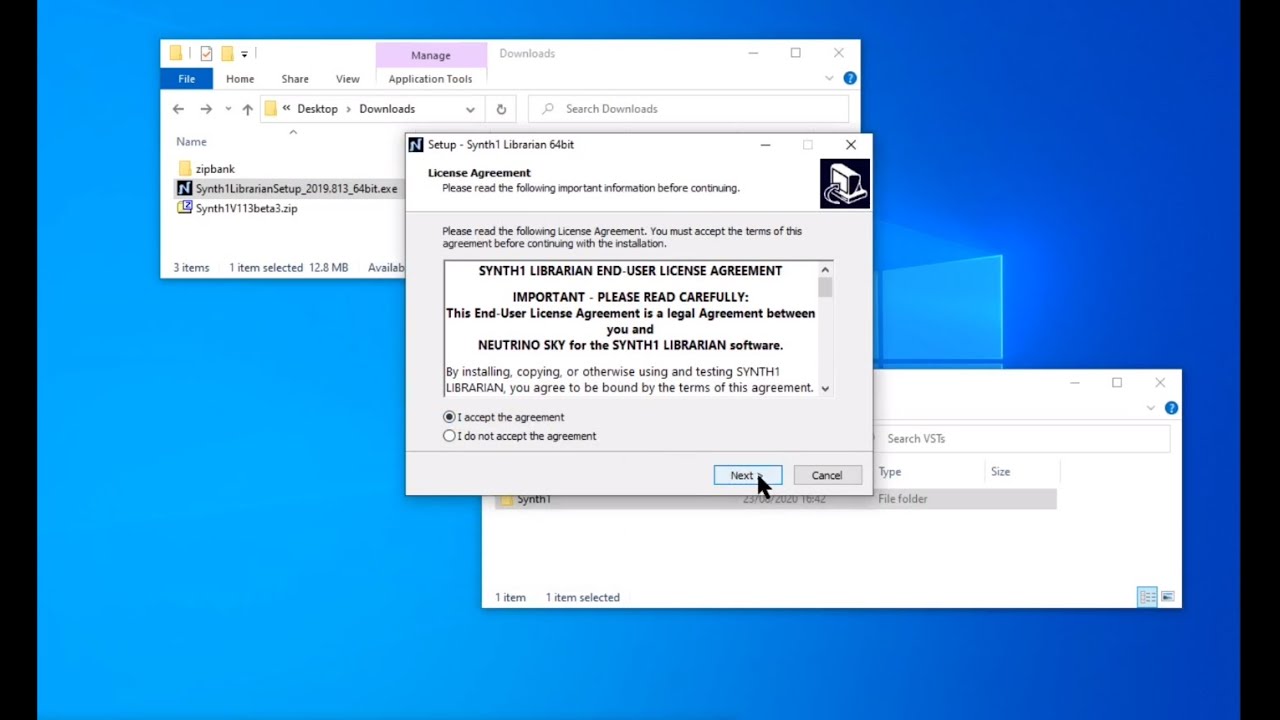The image size is (1280, 720).
Task: Click Desktop in the address breadcrumb
Action: tap(317, 109)
